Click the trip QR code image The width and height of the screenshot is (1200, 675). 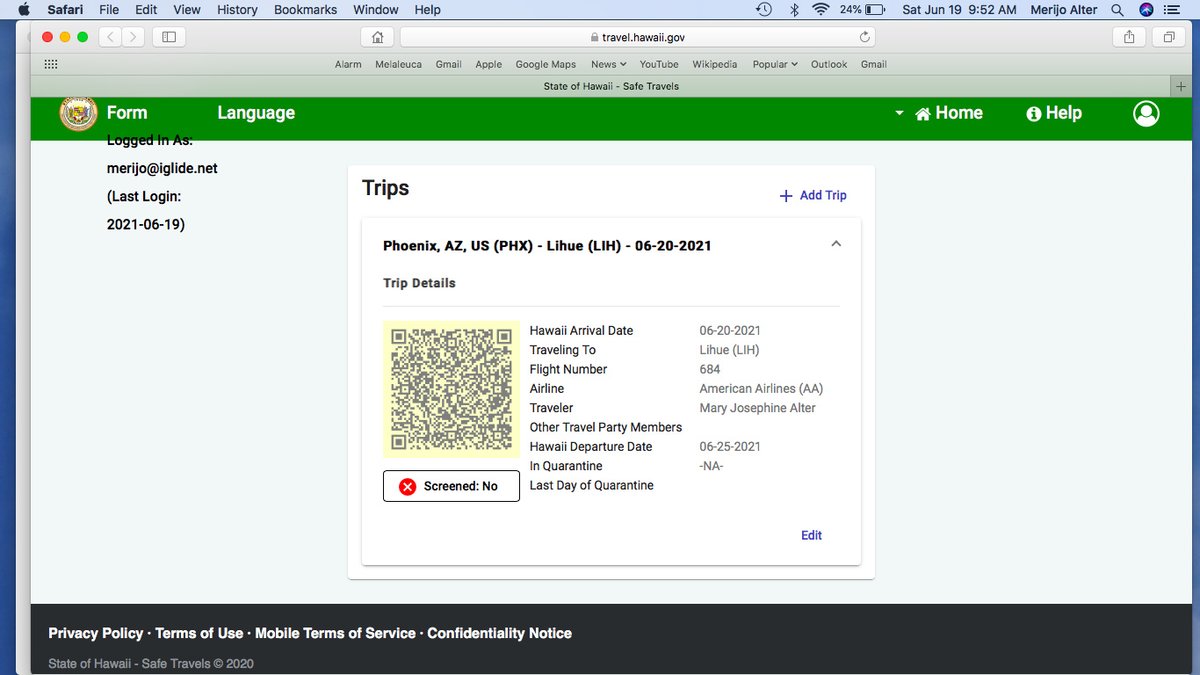[x=451, y=388]
